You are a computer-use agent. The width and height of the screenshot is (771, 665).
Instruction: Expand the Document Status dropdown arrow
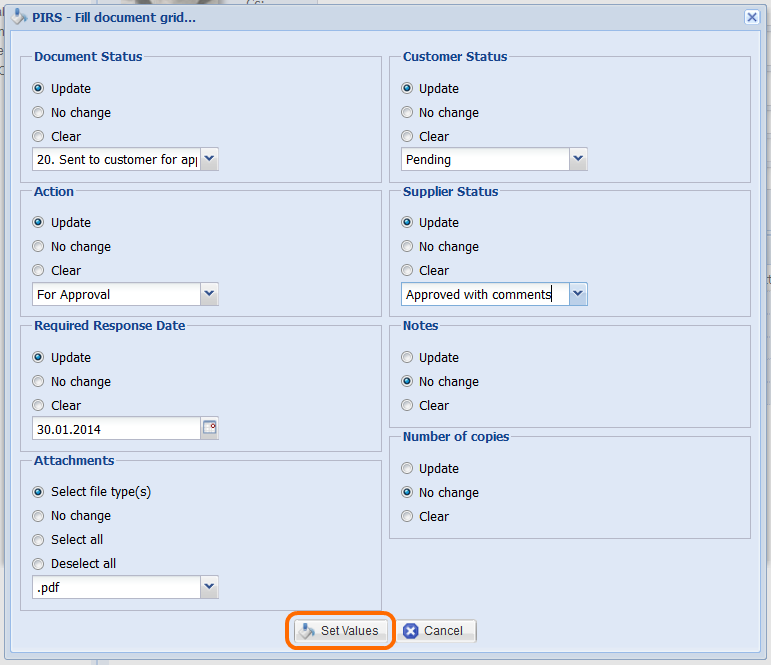(209, 159)
